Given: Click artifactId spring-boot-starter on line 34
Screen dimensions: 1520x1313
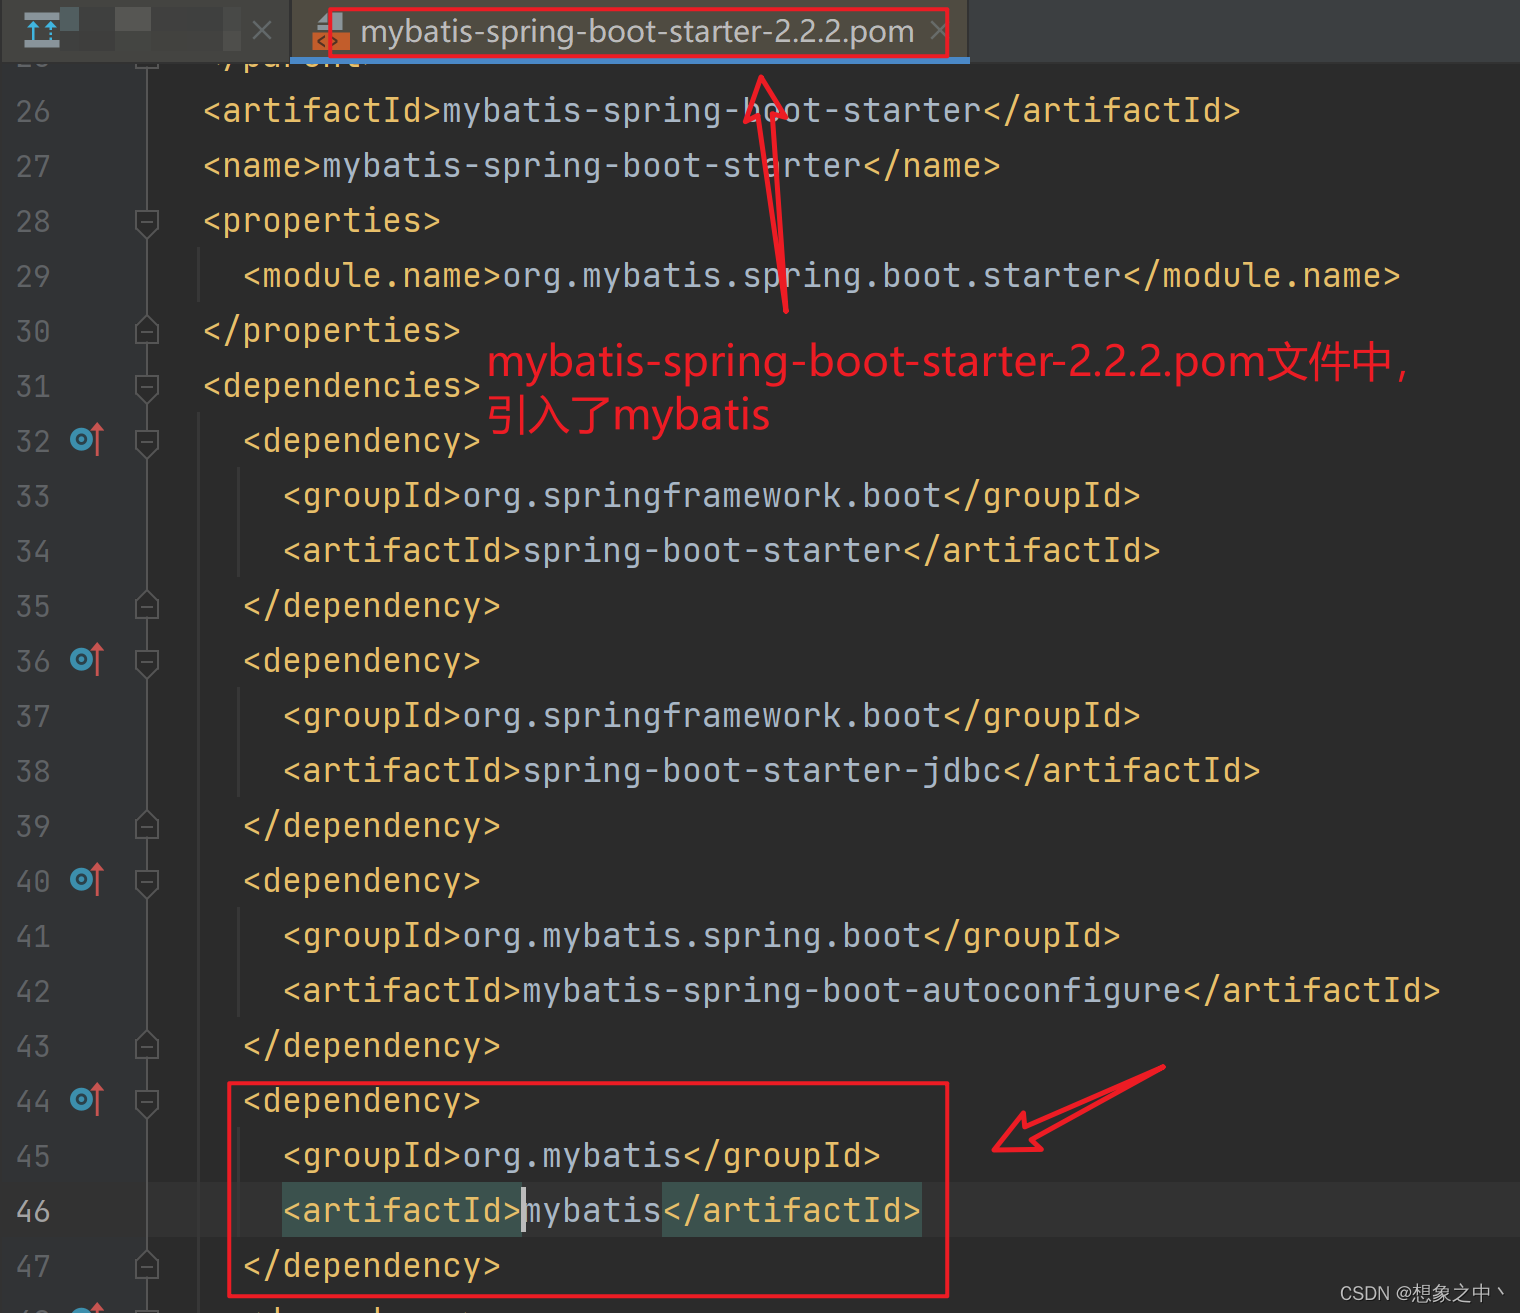Looking at the screenshot, I should tap(722, 551).
